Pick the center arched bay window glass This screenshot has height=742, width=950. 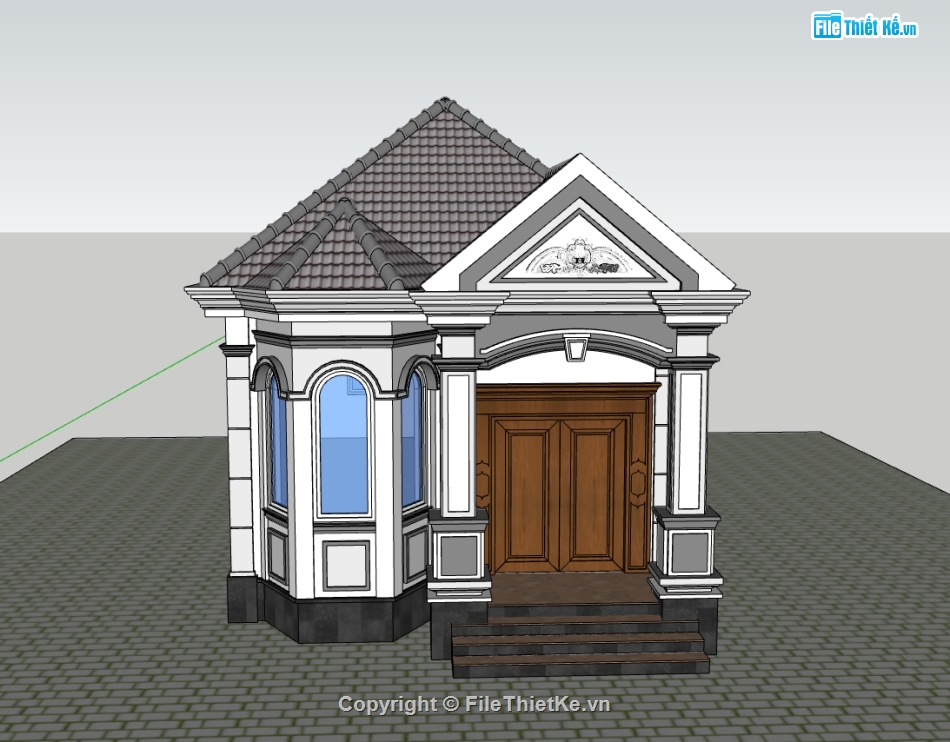tap(343, 446)
